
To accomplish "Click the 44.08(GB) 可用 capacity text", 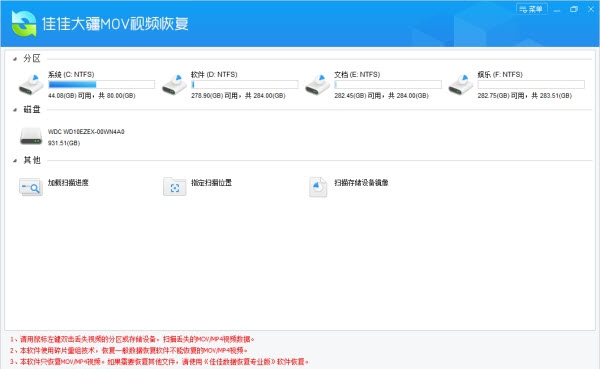I will point(92,96).
